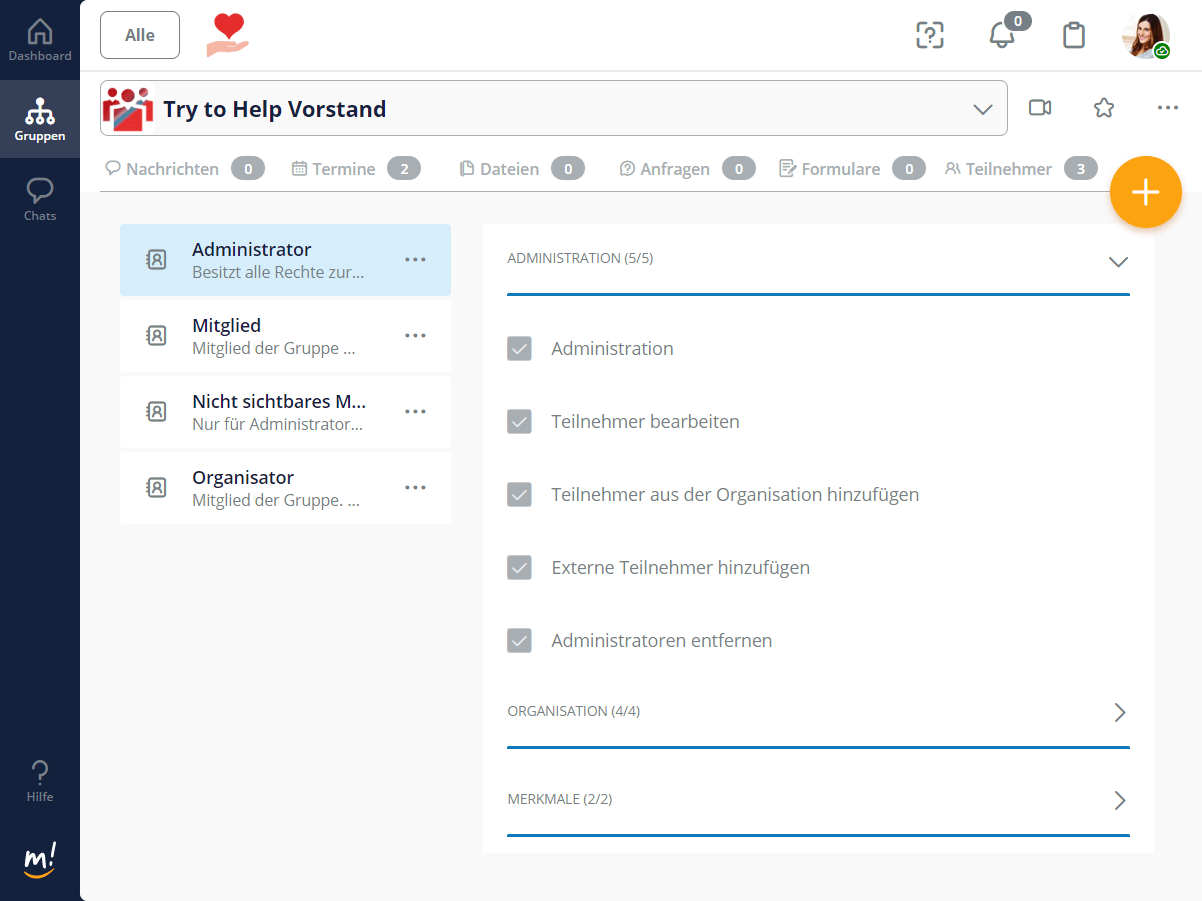Toggle the Teilnehmer bearbeiten checkbox

coord(519,422)
